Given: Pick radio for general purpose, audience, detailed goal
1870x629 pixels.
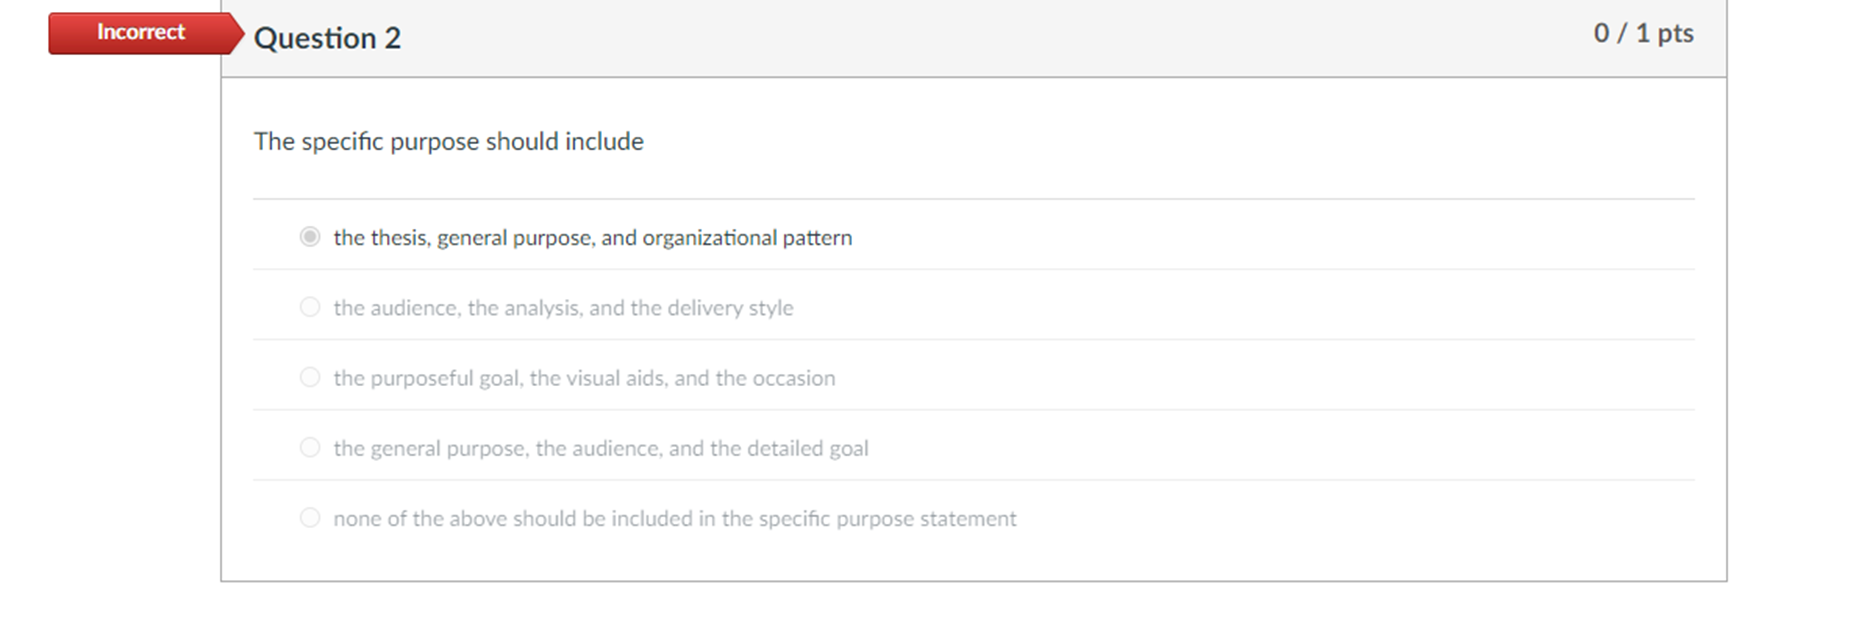Looking at the screenshot, I should coord(310,447).
